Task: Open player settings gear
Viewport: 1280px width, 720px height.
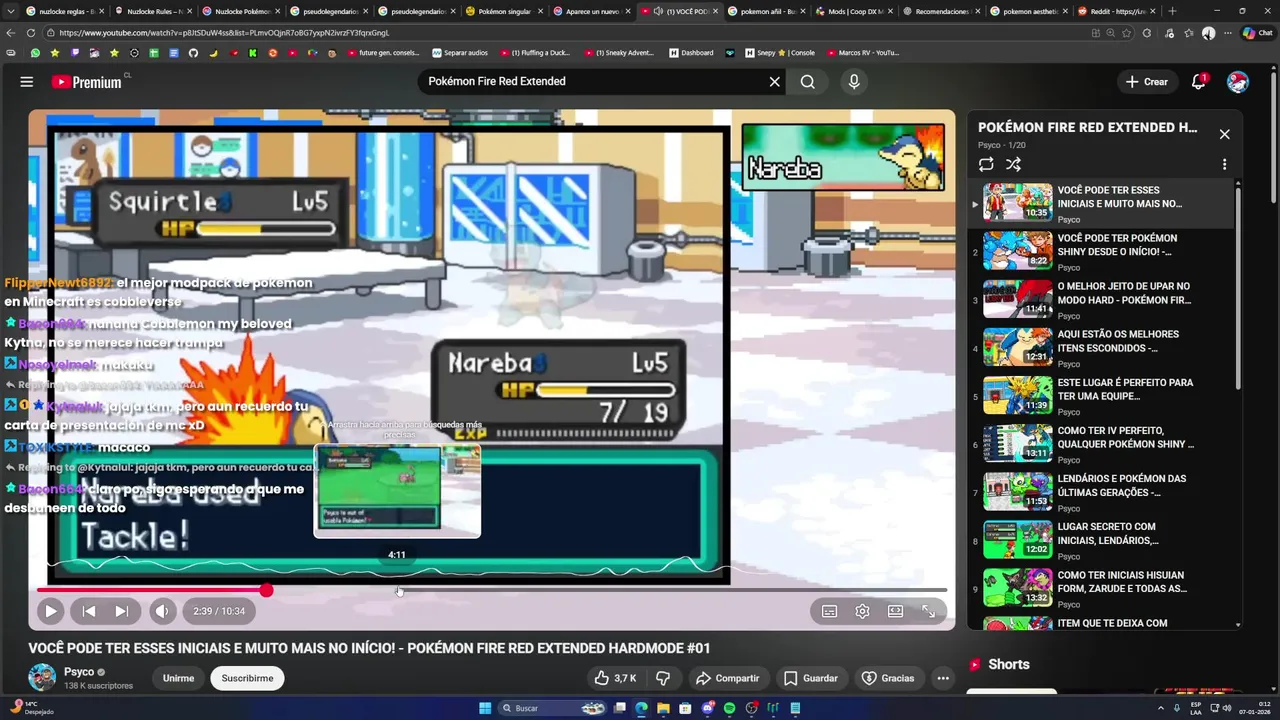Action: tap(862, 611)
